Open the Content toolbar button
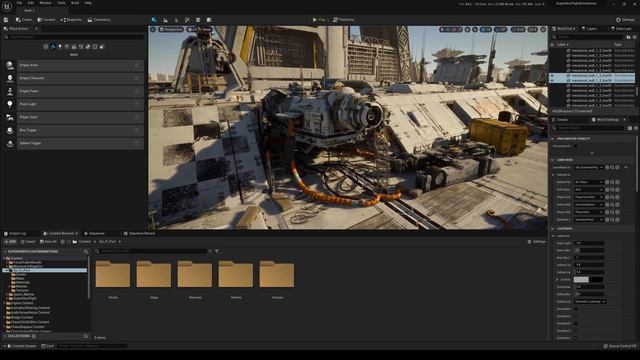 (x=47, y=20)
